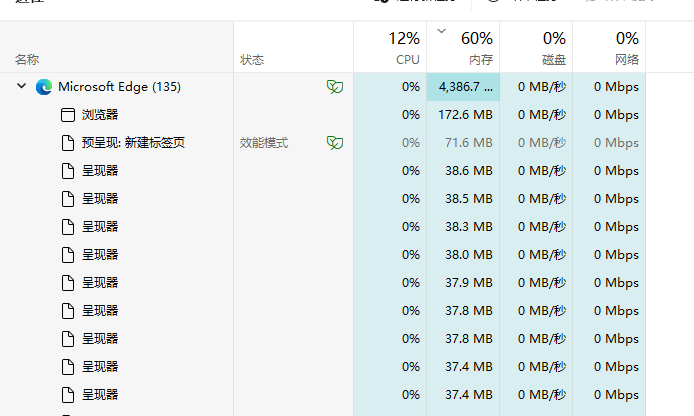This screenshot has width=694, height=416.
Task: Select the Microsoft Edge (135) row label
Action: [x=120, y=87]
